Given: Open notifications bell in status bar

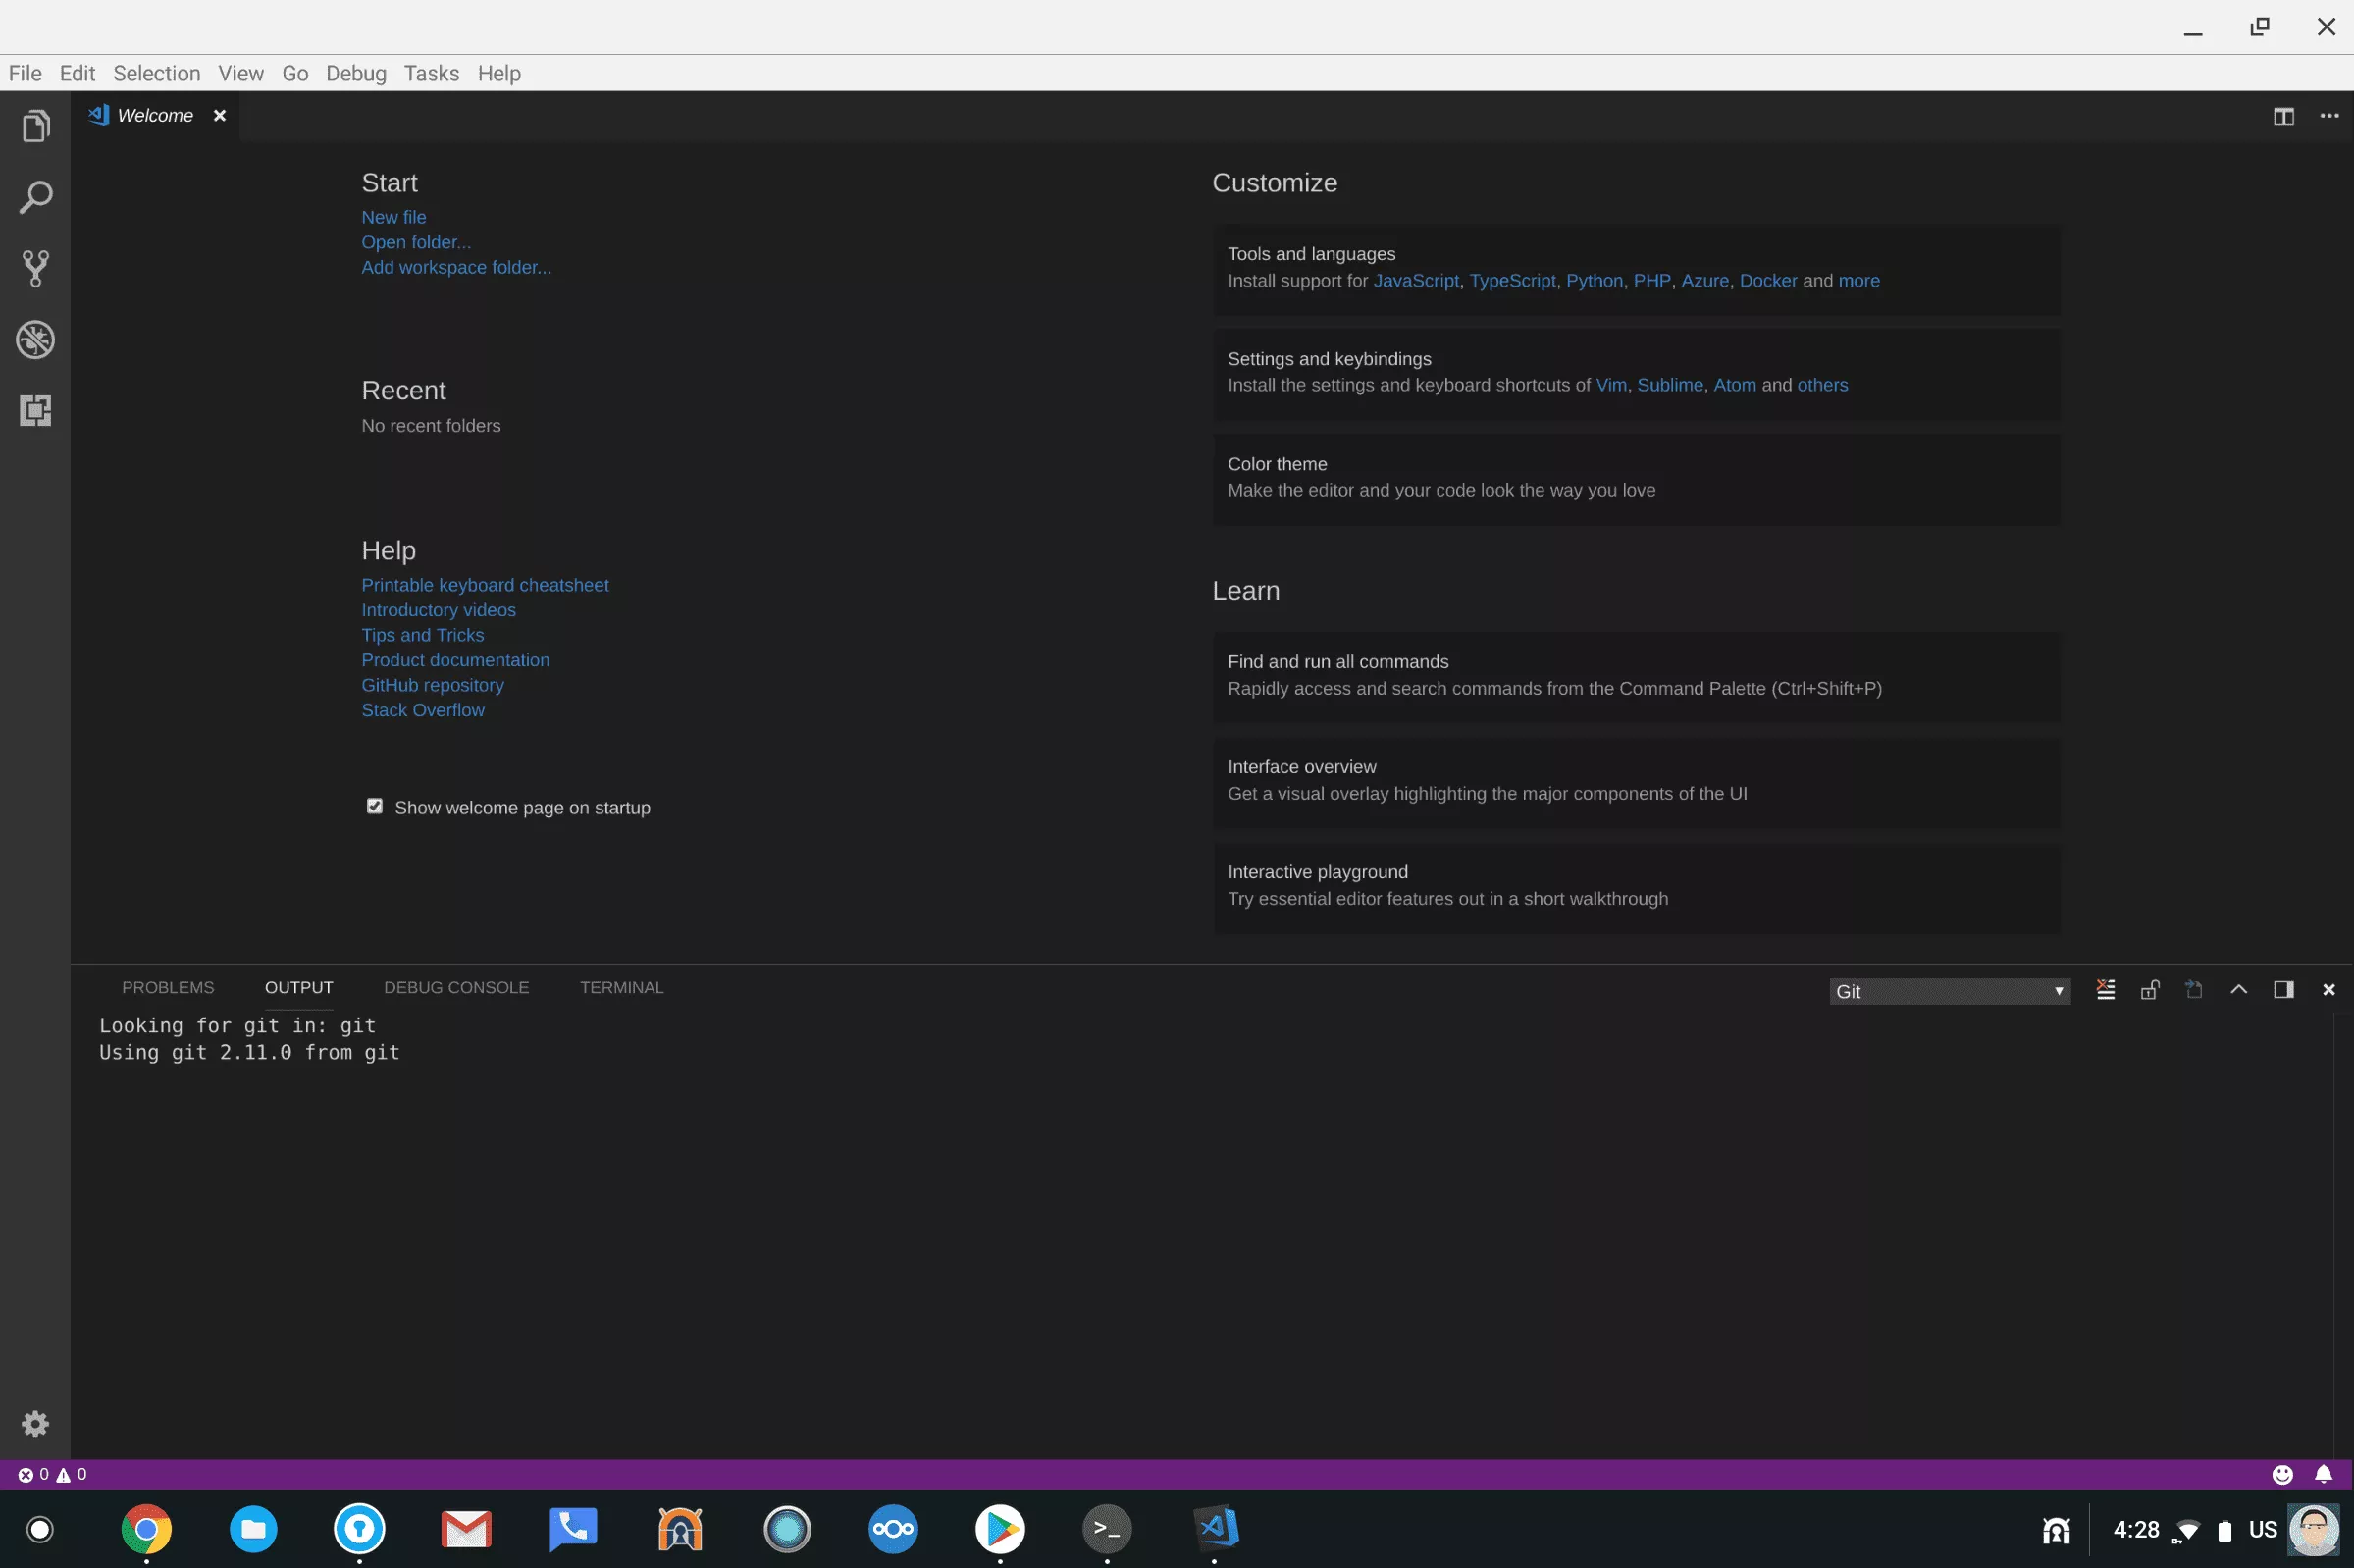Looking at the screenshot, I should coord(2323,1474).
